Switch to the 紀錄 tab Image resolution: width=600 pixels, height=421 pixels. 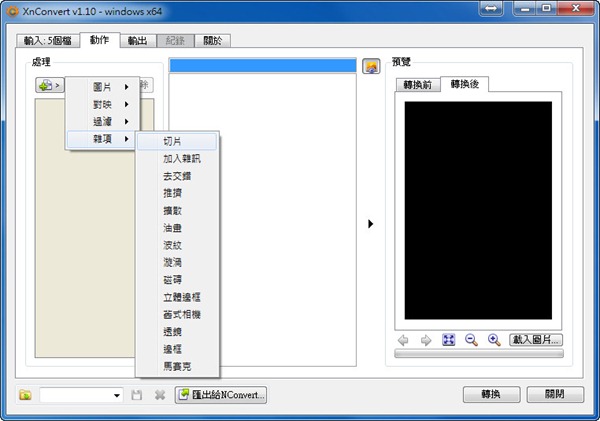pyautogui.click(x=175, y=41)
